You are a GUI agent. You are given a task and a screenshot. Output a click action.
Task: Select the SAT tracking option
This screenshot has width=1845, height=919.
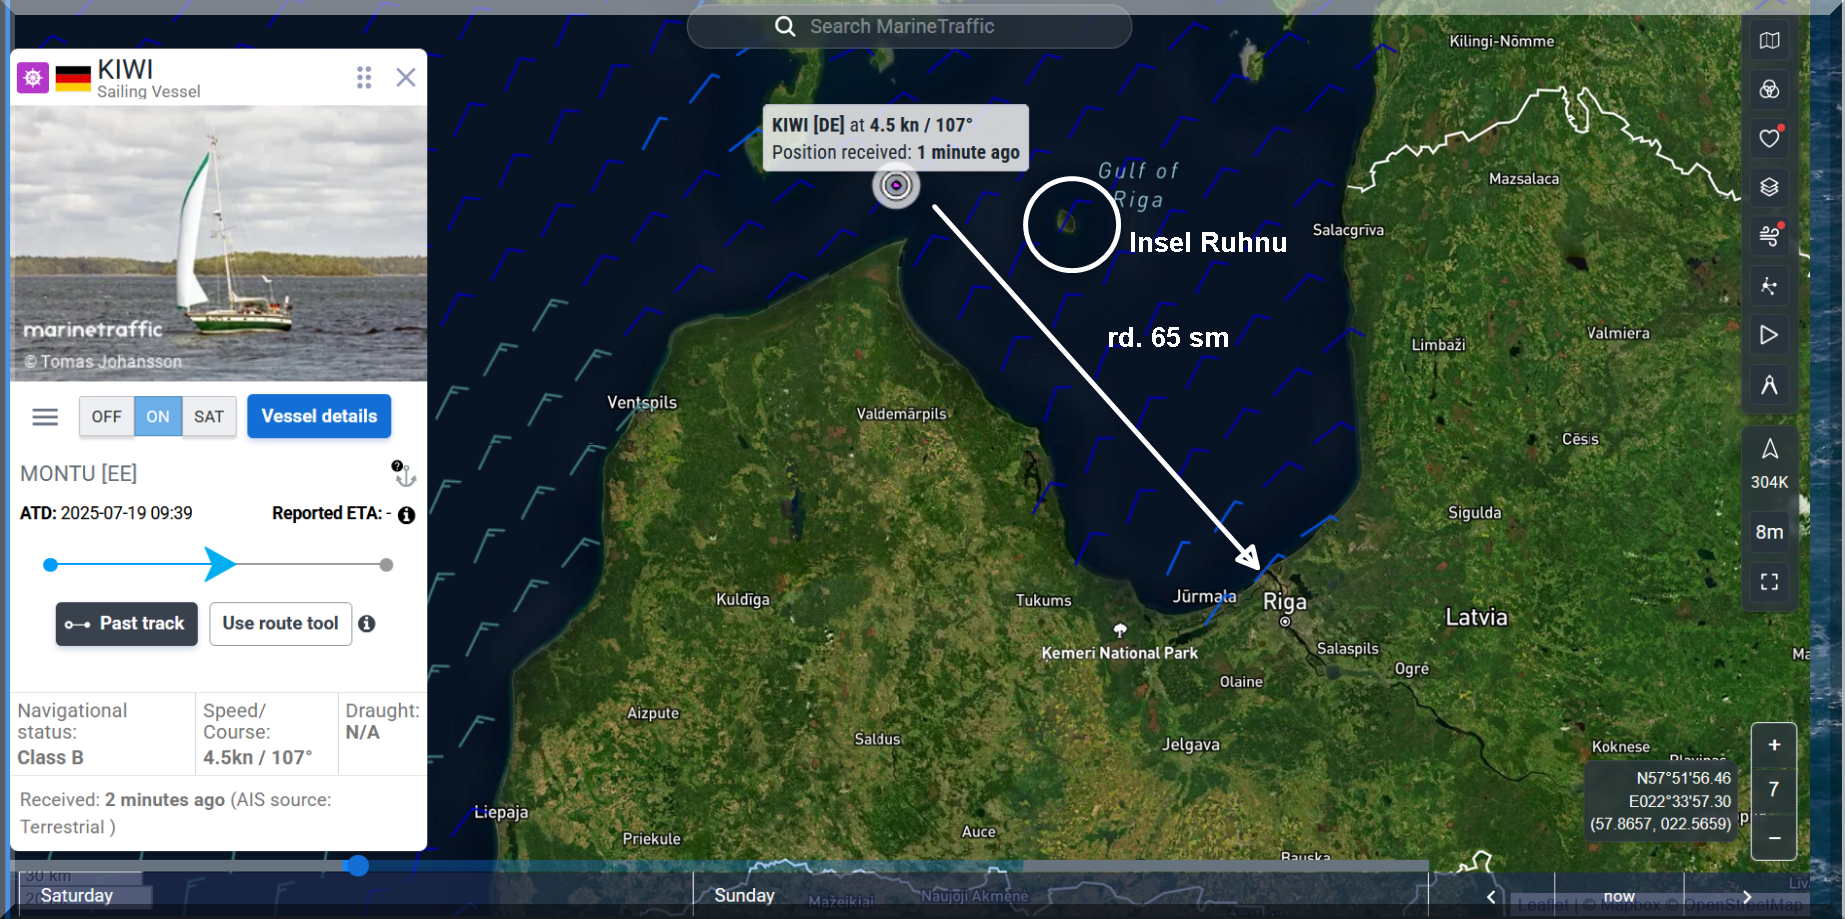coord(209,417)
